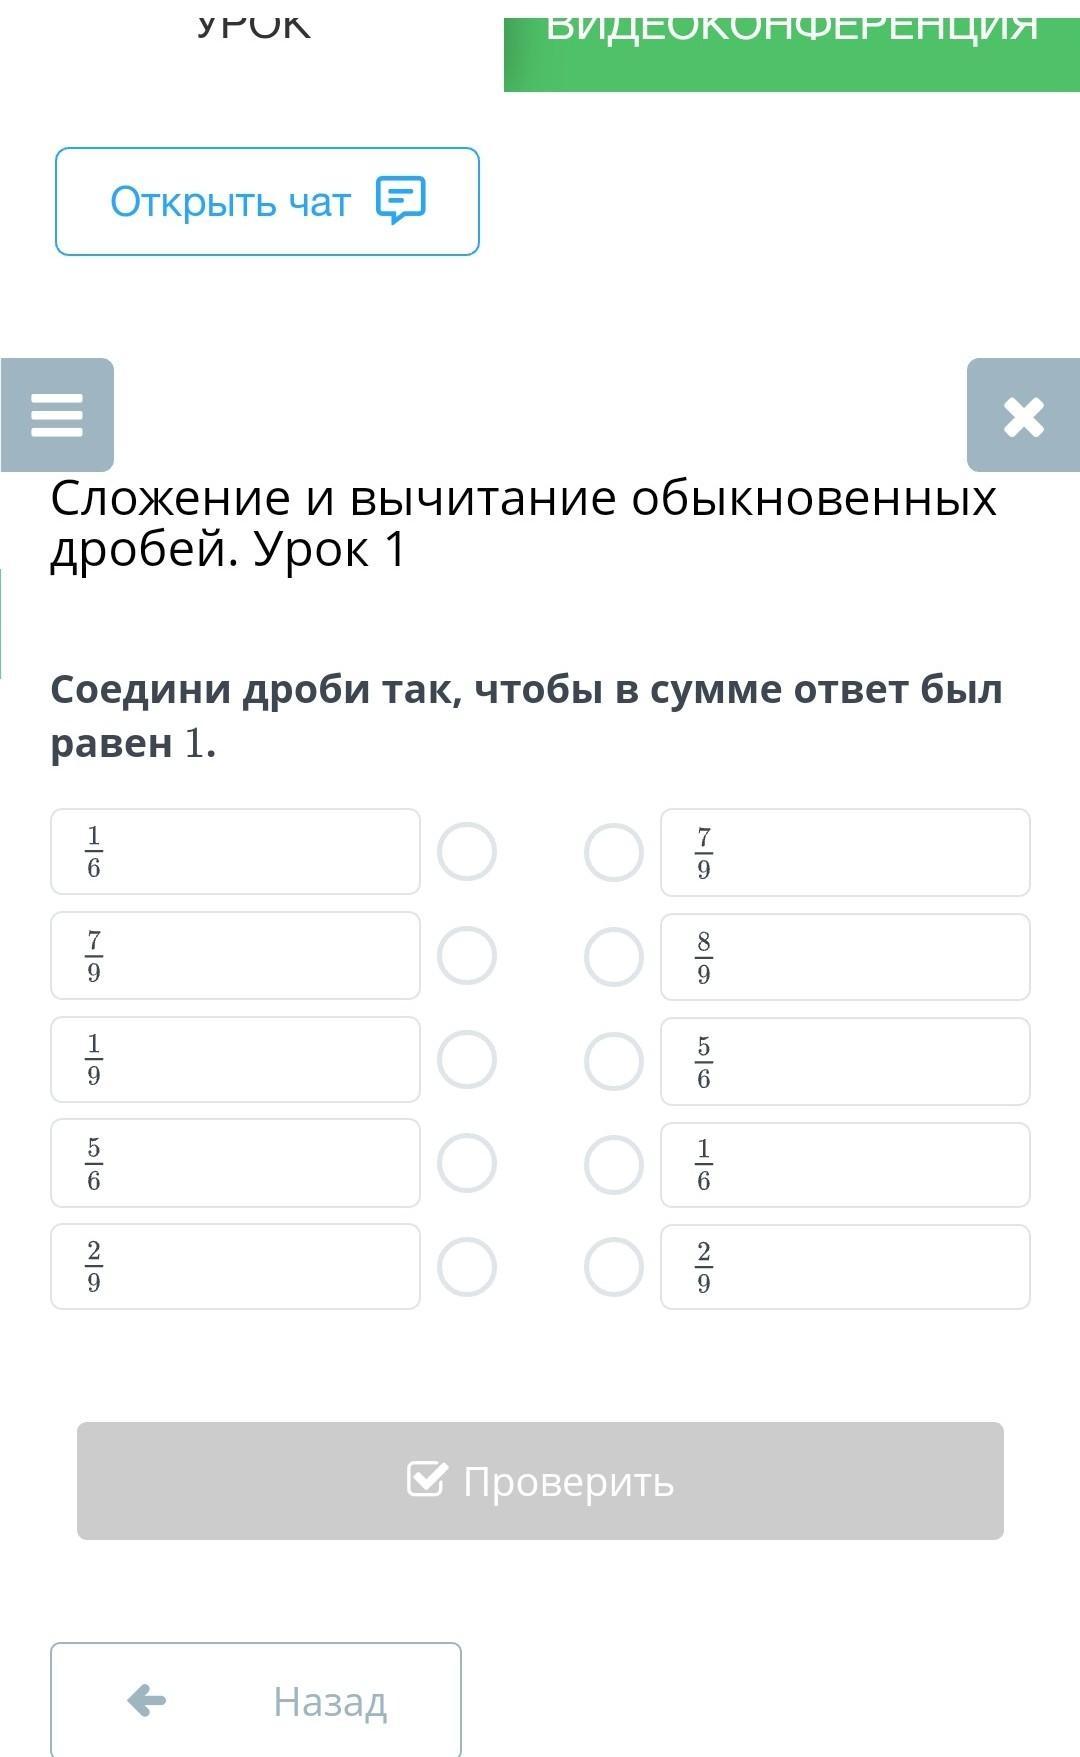The height and width of the screenshot is (1757, 1080).
Task: Select radio circle beside right 2/9
Action: [614, 1267]
